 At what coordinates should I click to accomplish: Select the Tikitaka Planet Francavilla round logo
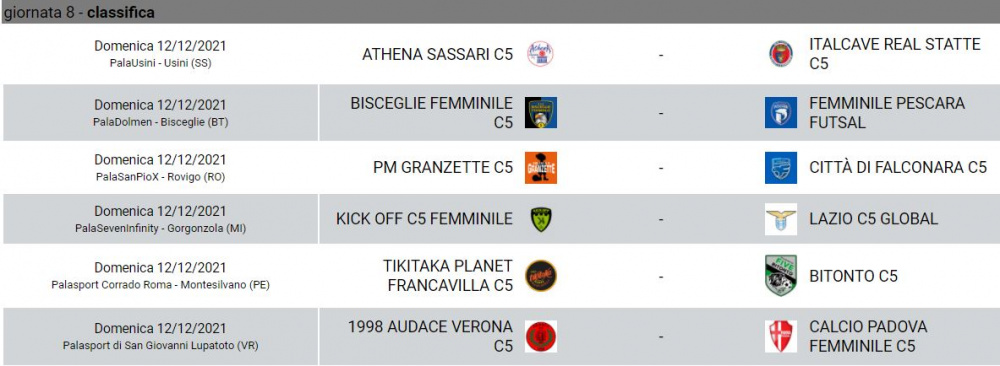(541, 276)
